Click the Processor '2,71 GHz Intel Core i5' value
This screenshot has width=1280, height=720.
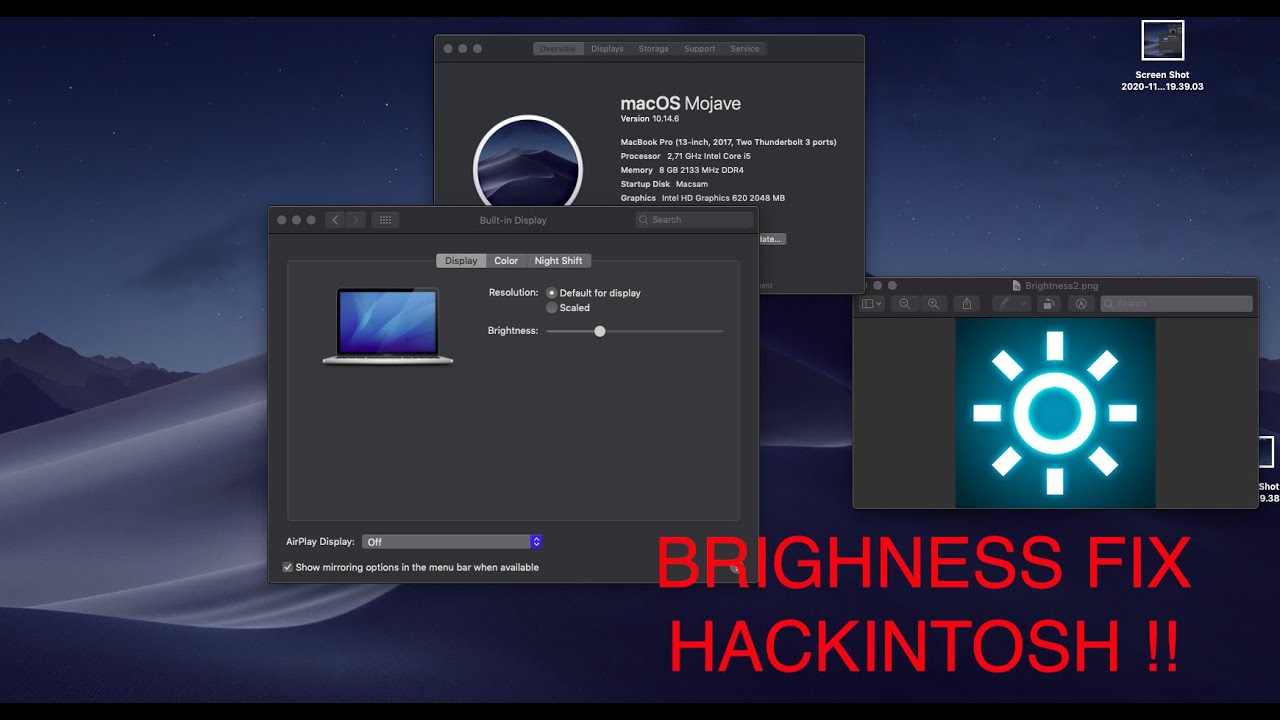tap(709, 156)
